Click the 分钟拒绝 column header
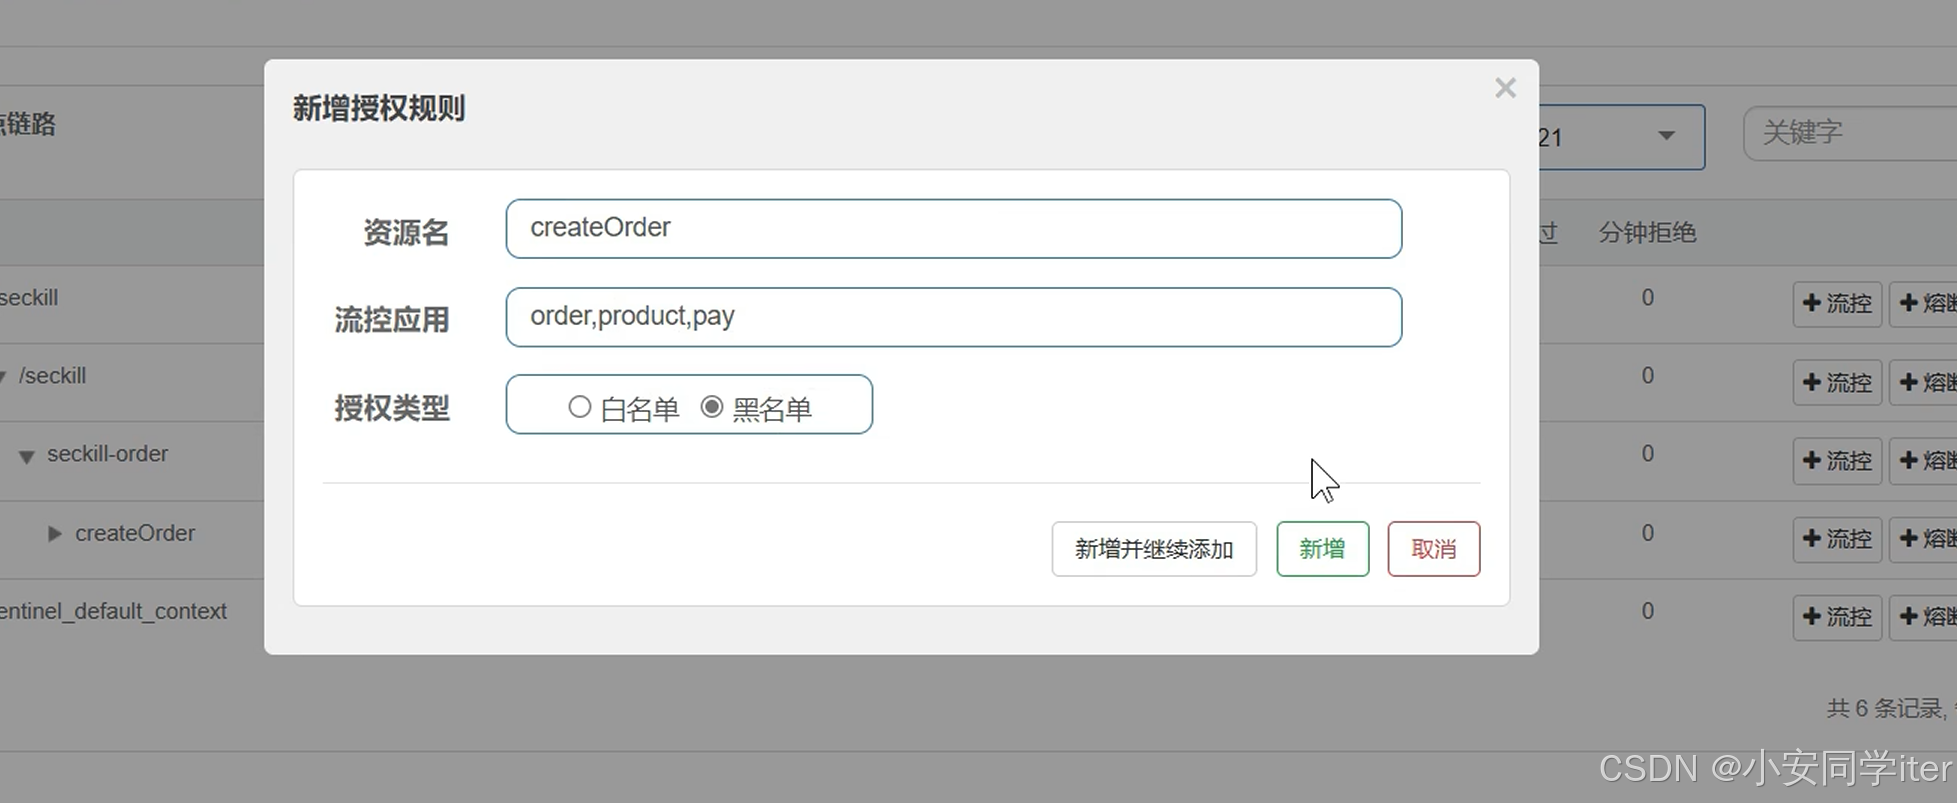This screenshot has height=803, width=1957. 1647,233
